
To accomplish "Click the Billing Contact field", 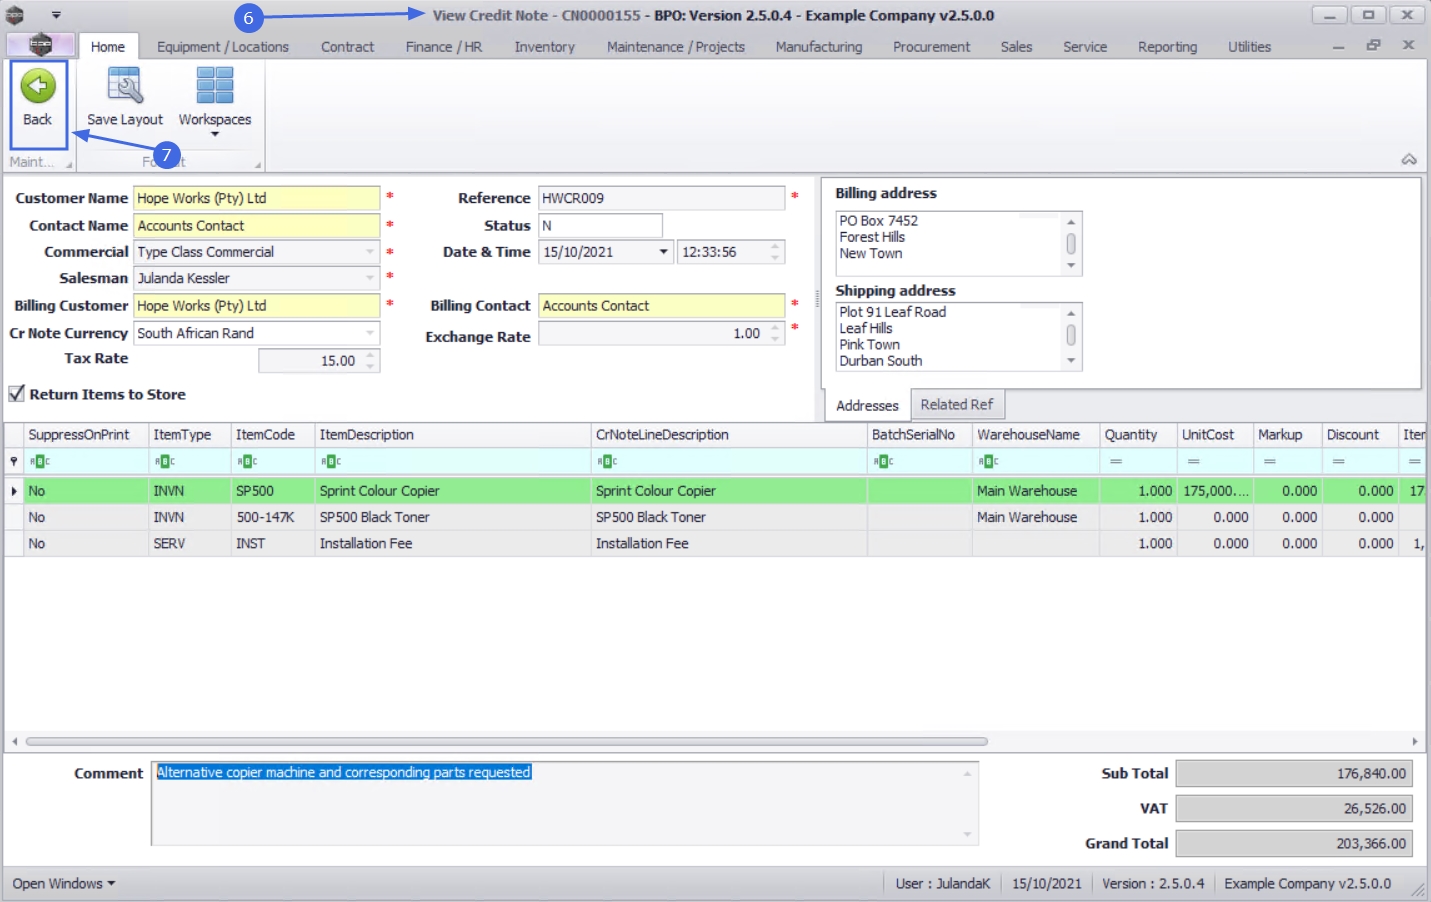I will (x=661, y=306).
